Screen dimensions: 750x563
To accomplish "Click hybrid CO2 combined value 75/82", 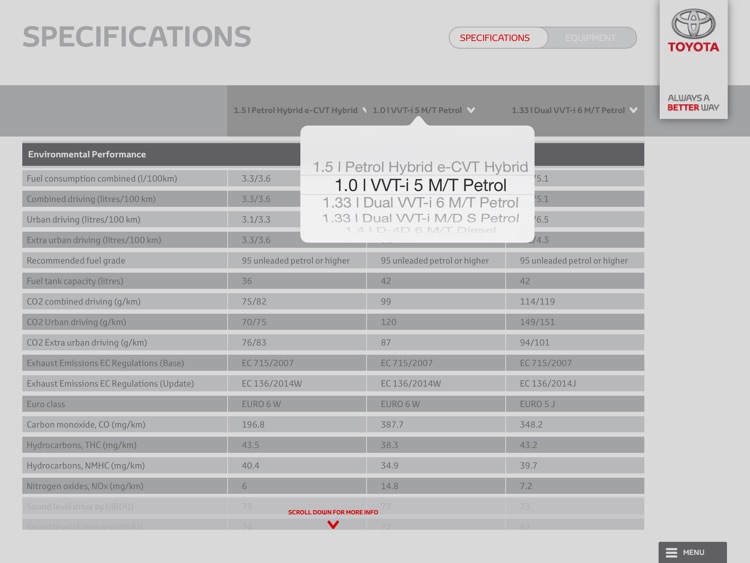I will coord(254,302).
